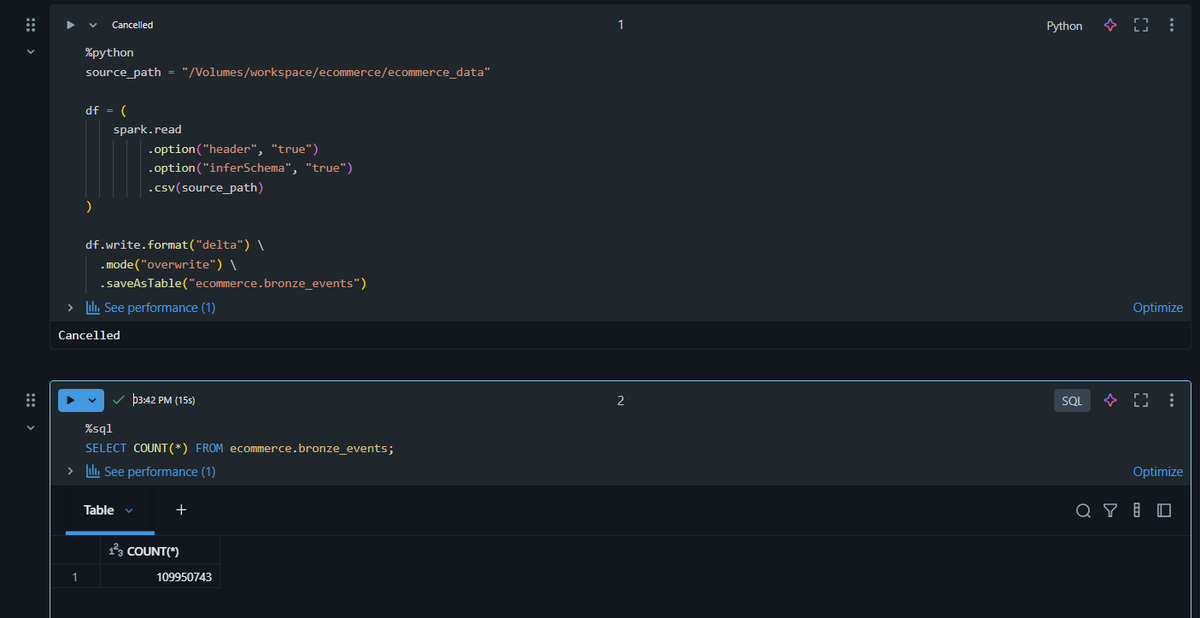
Task: Open the Table tab dropdown arrow
Action: (x=130, y=510)
